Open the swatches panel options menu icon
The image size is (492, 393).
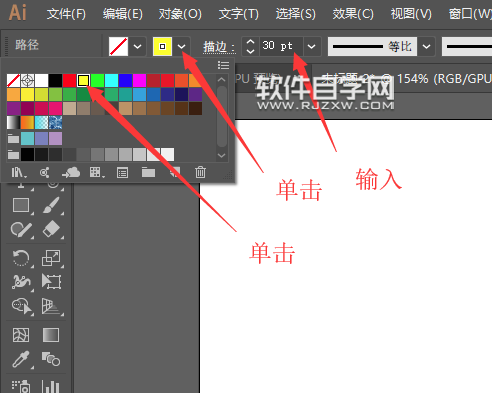tap(223, 65)
